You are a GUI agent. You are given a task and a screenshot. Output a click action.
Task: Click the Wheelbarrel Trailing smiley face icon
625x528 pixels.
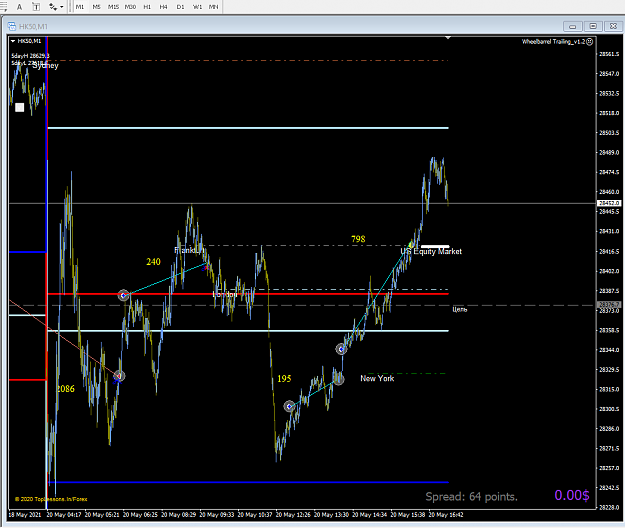pos(590,41)
